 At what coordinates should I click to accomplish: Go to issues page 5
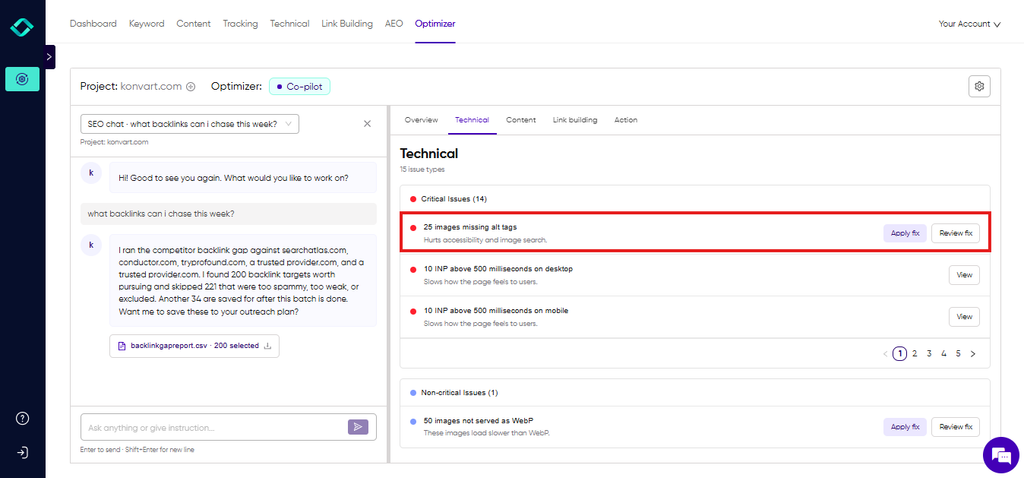(958, 354)
